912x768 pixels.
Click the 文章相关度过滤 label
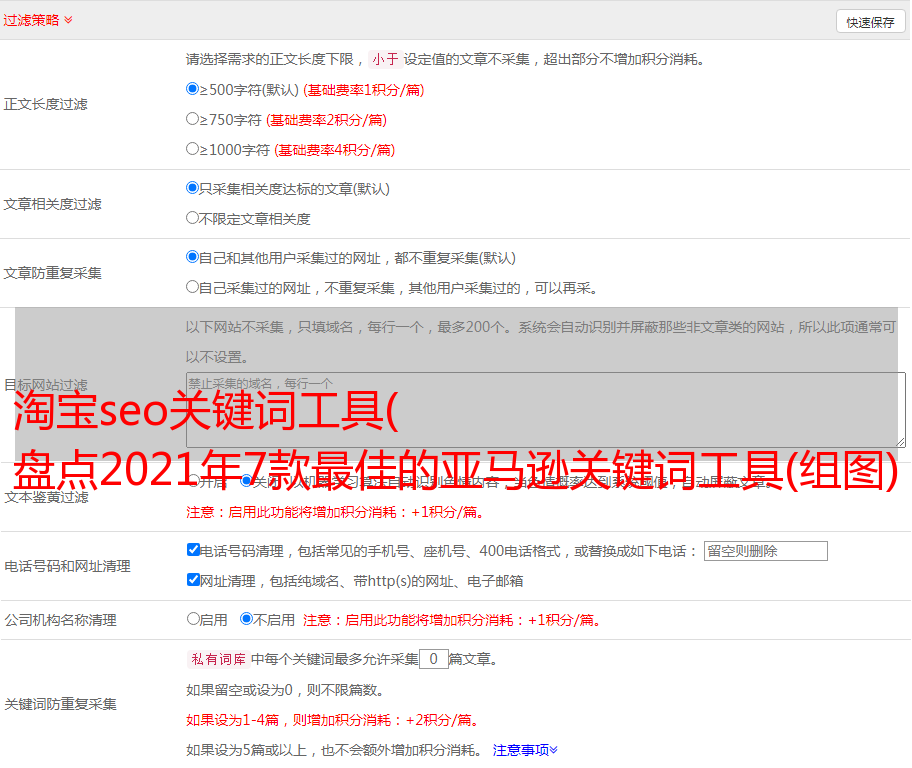point(52,204)
